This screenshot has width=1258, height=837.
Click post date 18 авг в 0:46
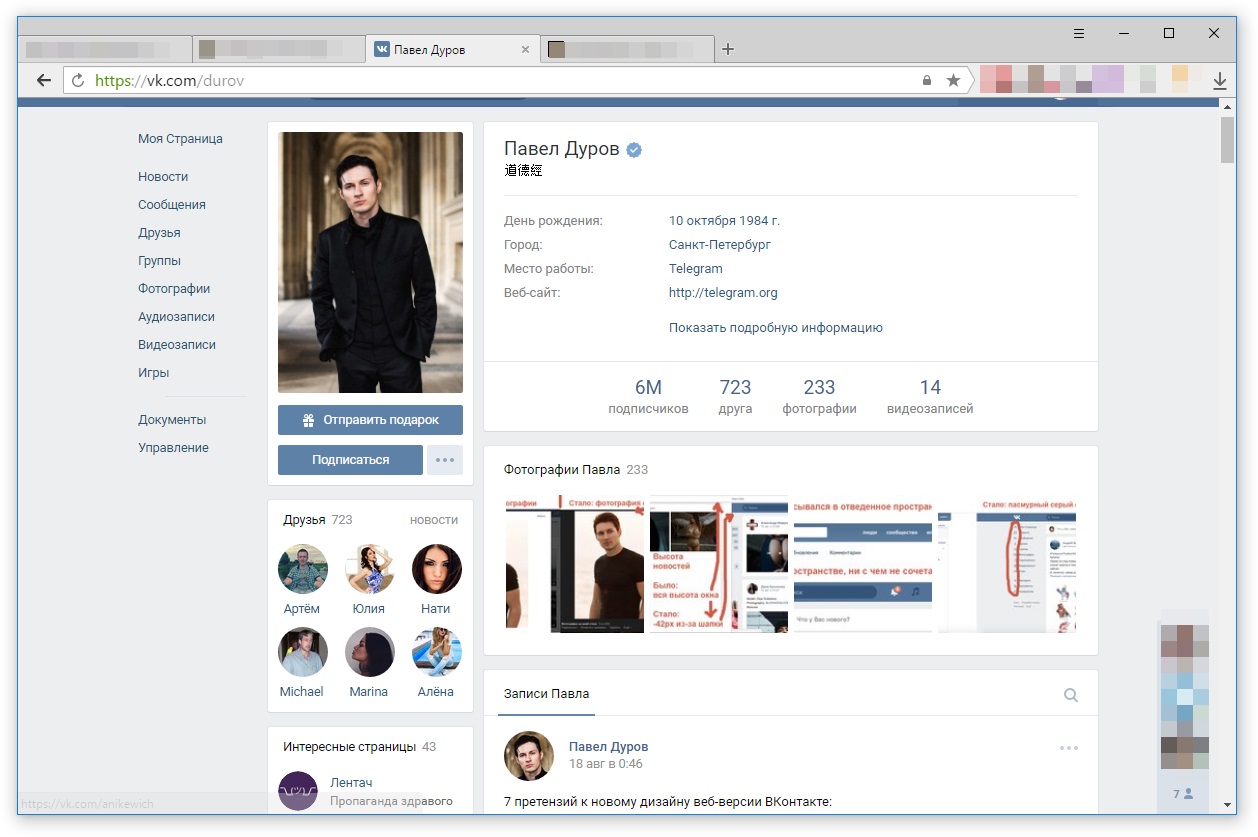(606, 764)
